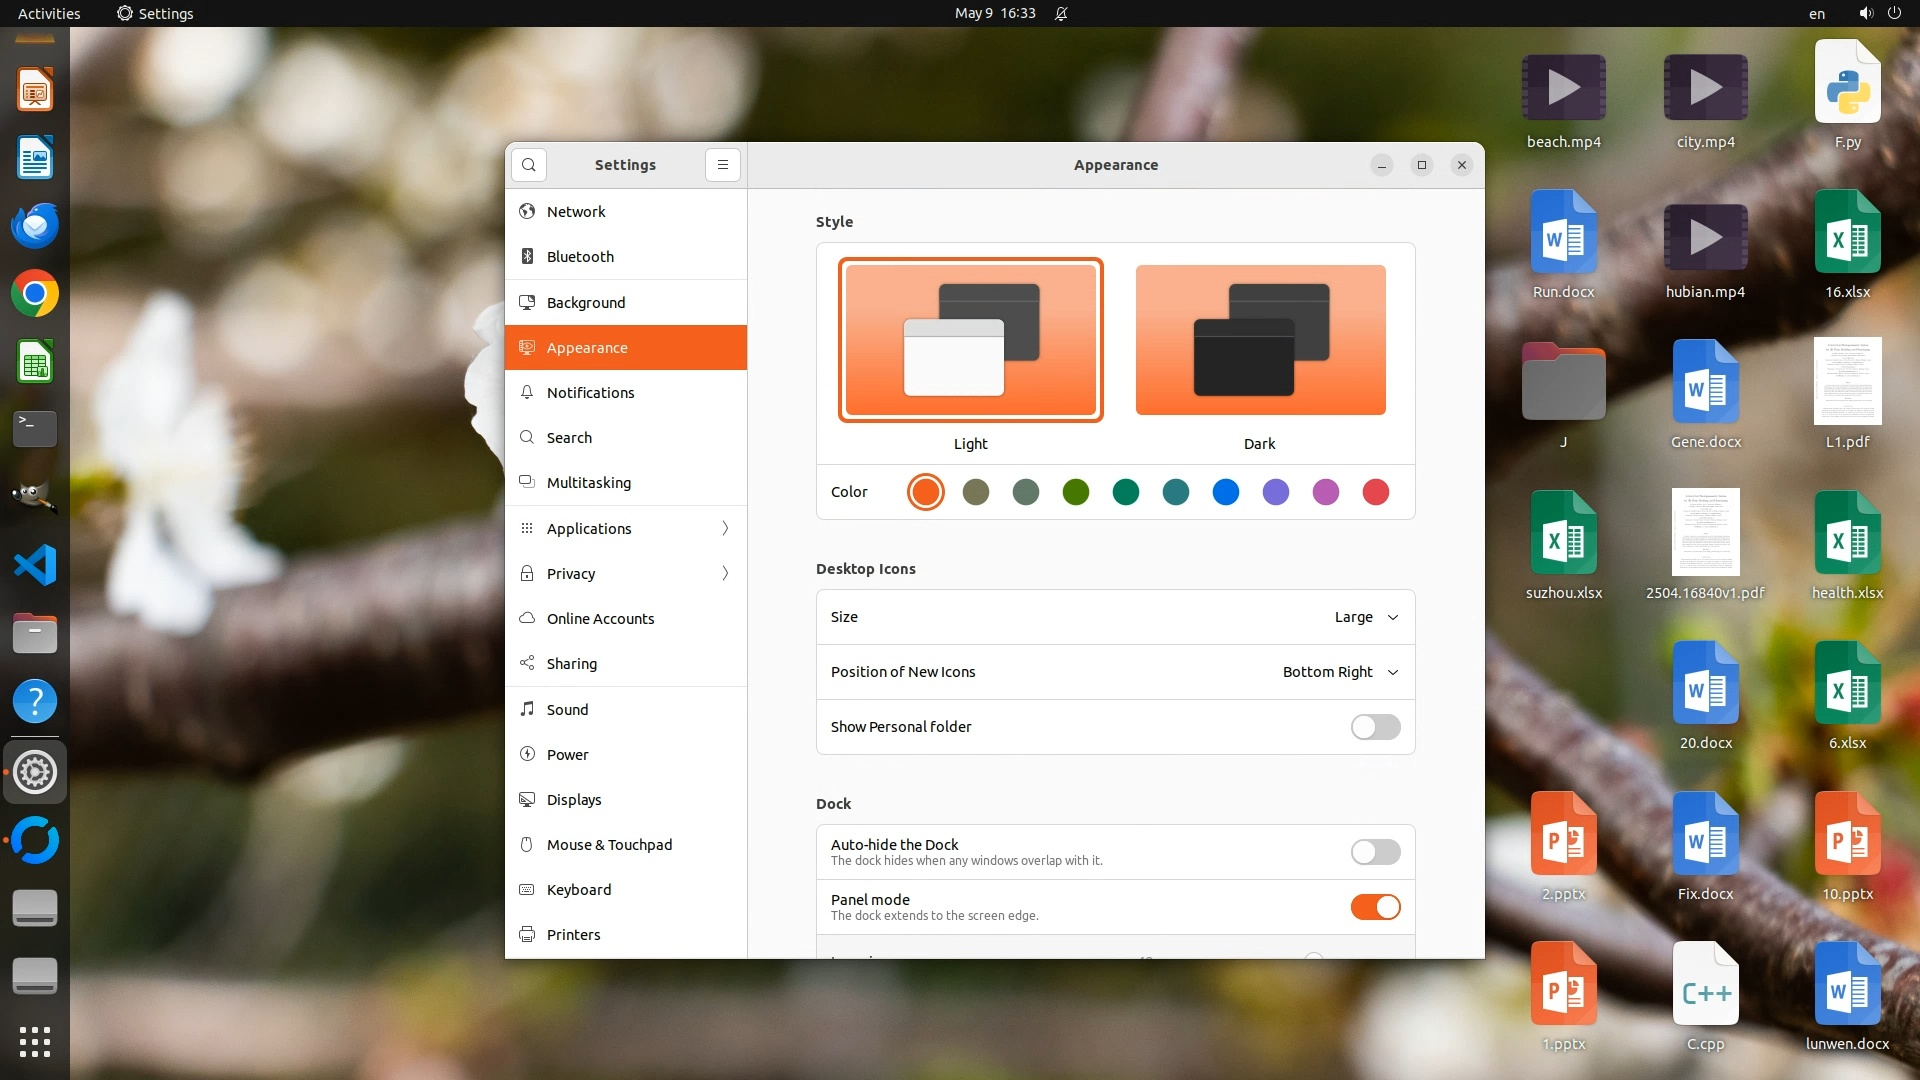The image size is (1920, 1080).
Task: Open Visual Studio Code from dock
Action: (35, 566)
